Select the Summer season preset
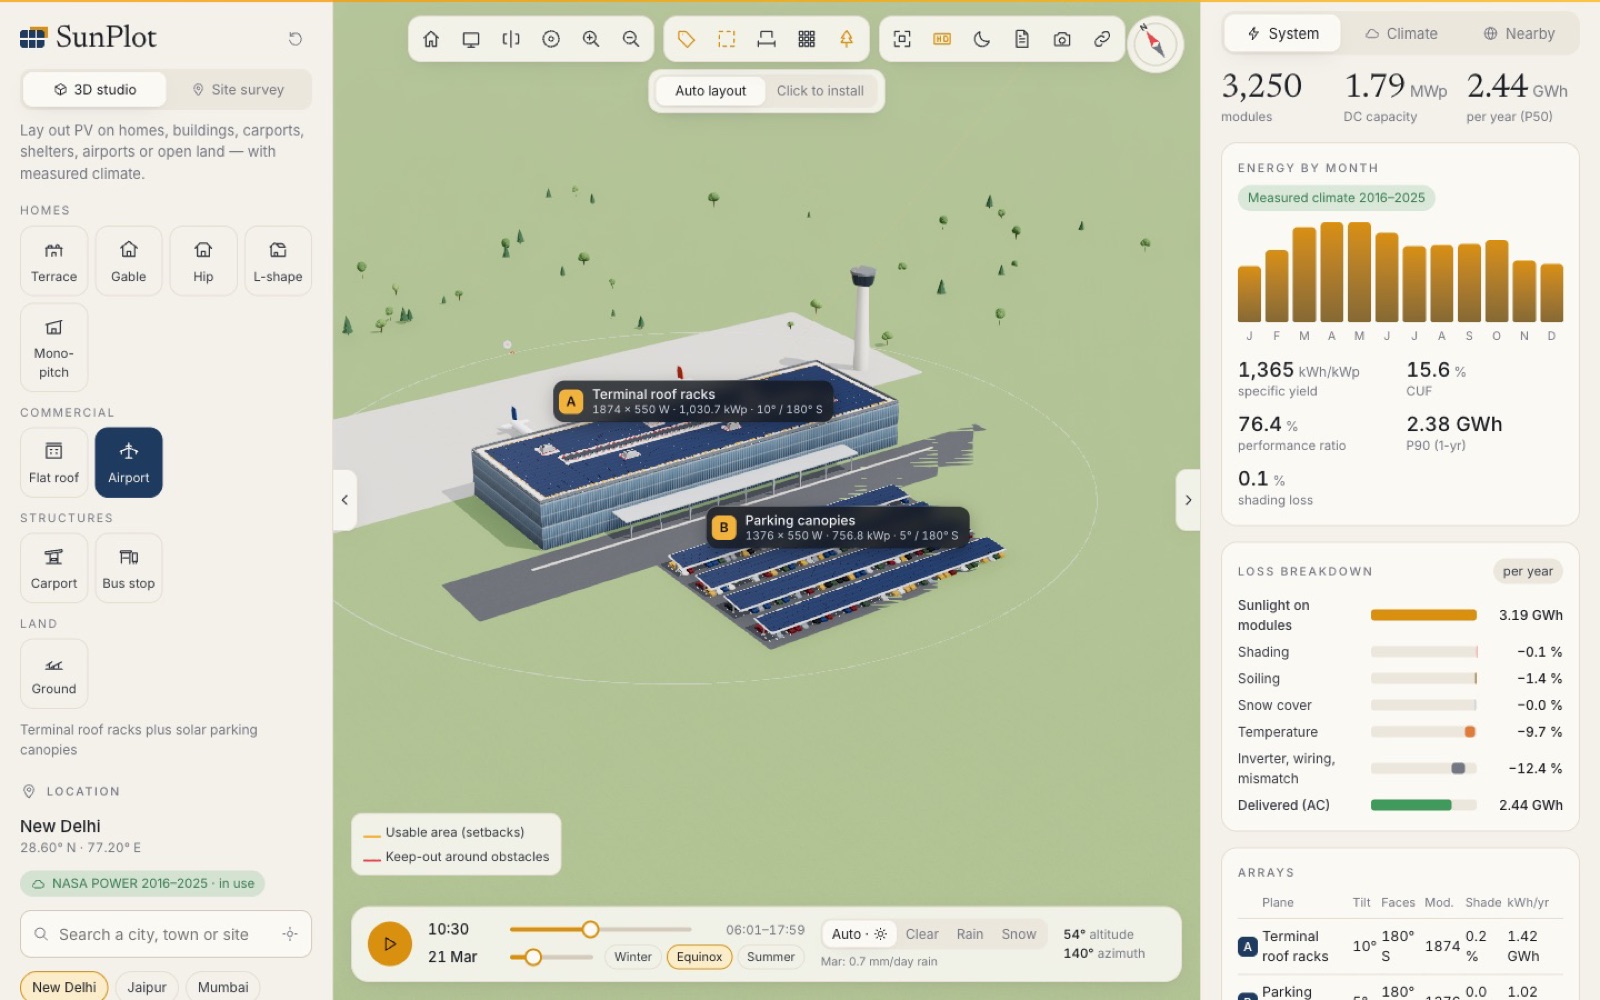Viewport: 1600px width, 1000px height. coord(770,957)
